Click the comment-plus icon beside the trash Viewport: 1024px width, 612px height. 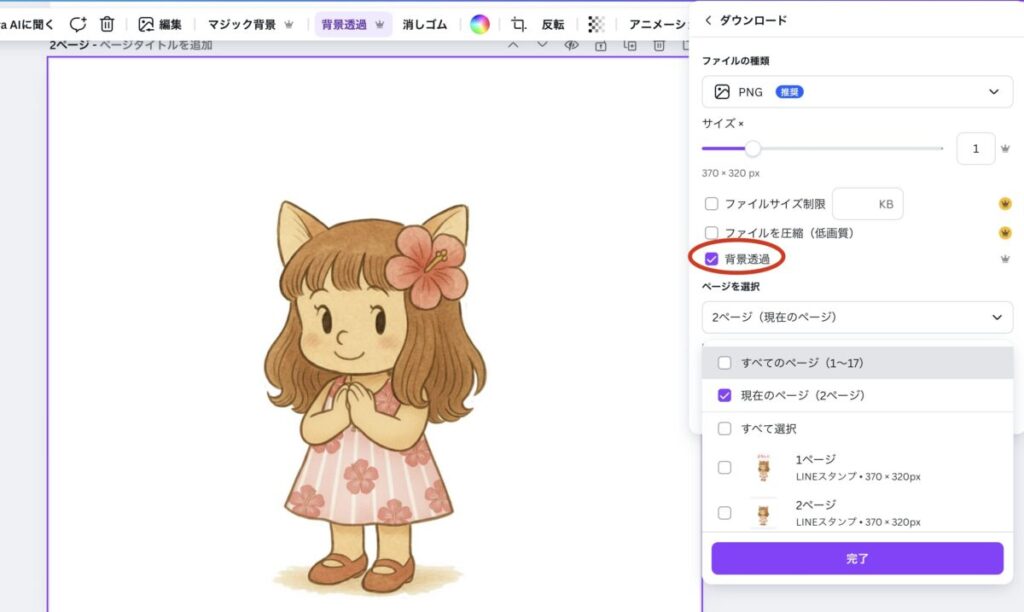(77, 24)
